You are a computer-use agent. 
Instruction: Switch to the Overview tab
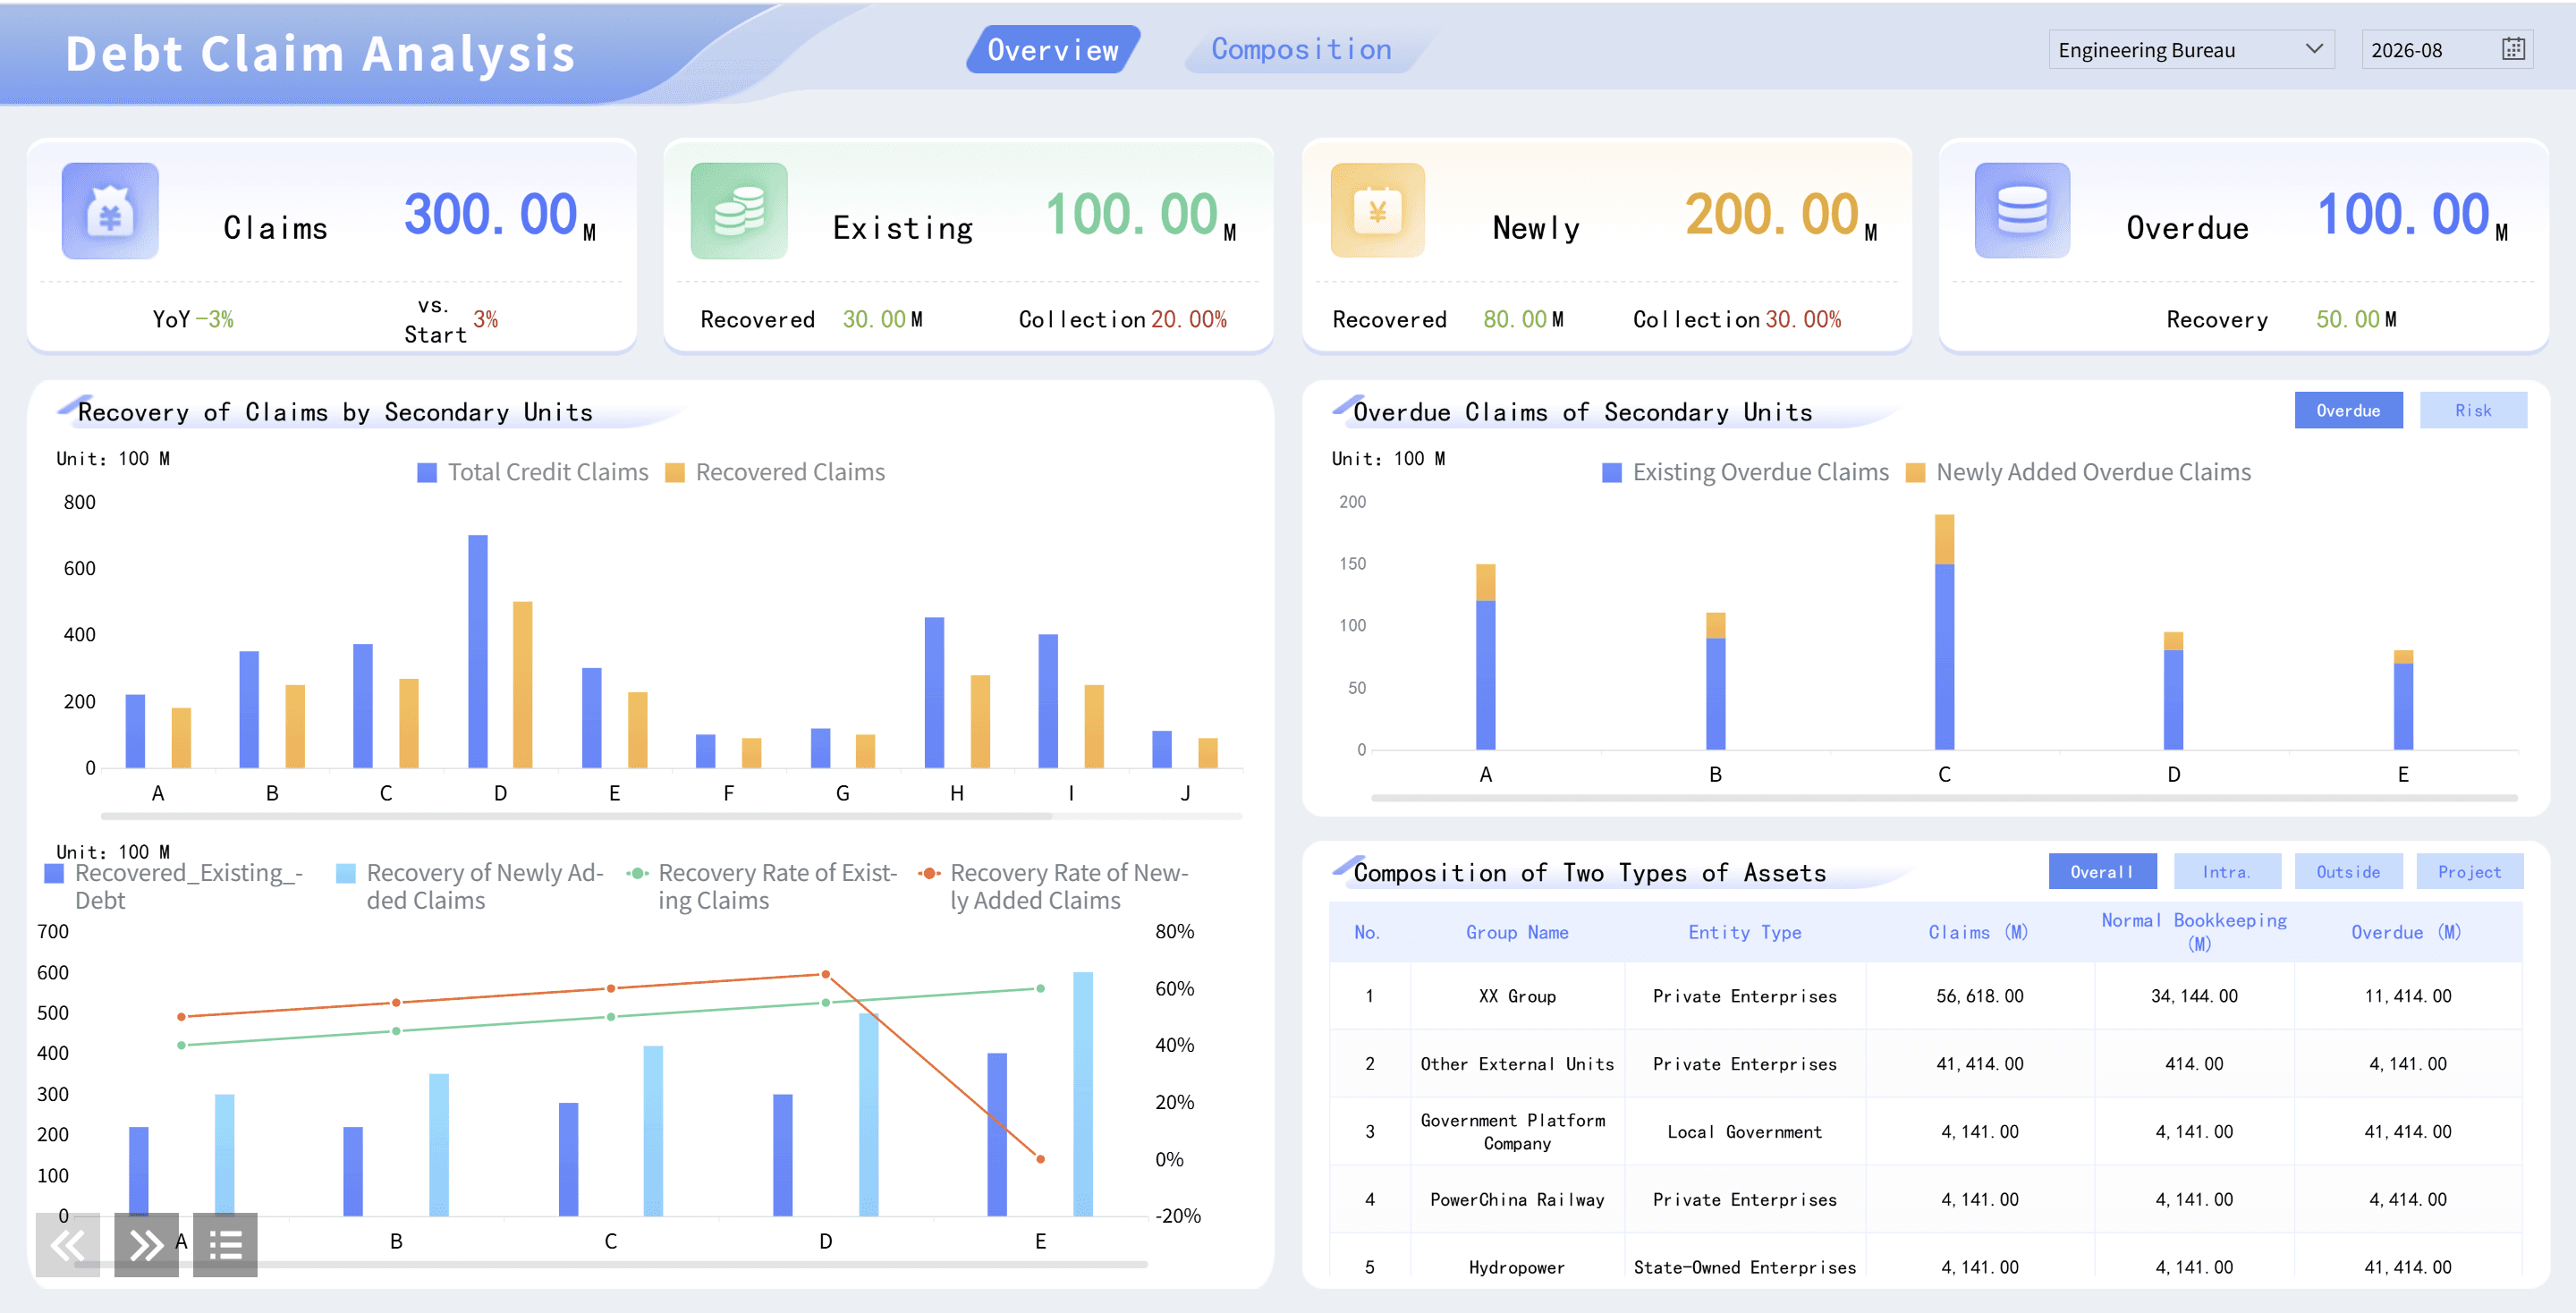(x=1053, y=49)
